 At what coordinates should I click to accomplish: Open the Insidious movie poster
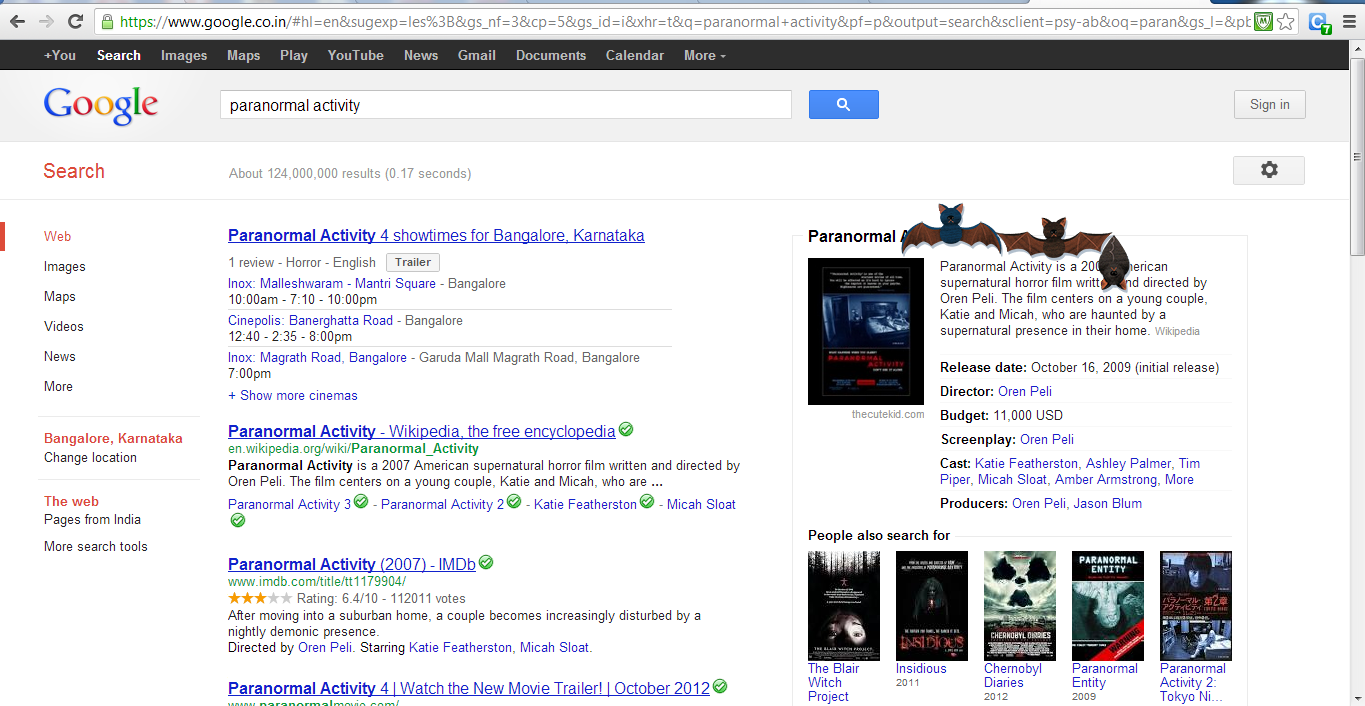(x=932, y=606)
